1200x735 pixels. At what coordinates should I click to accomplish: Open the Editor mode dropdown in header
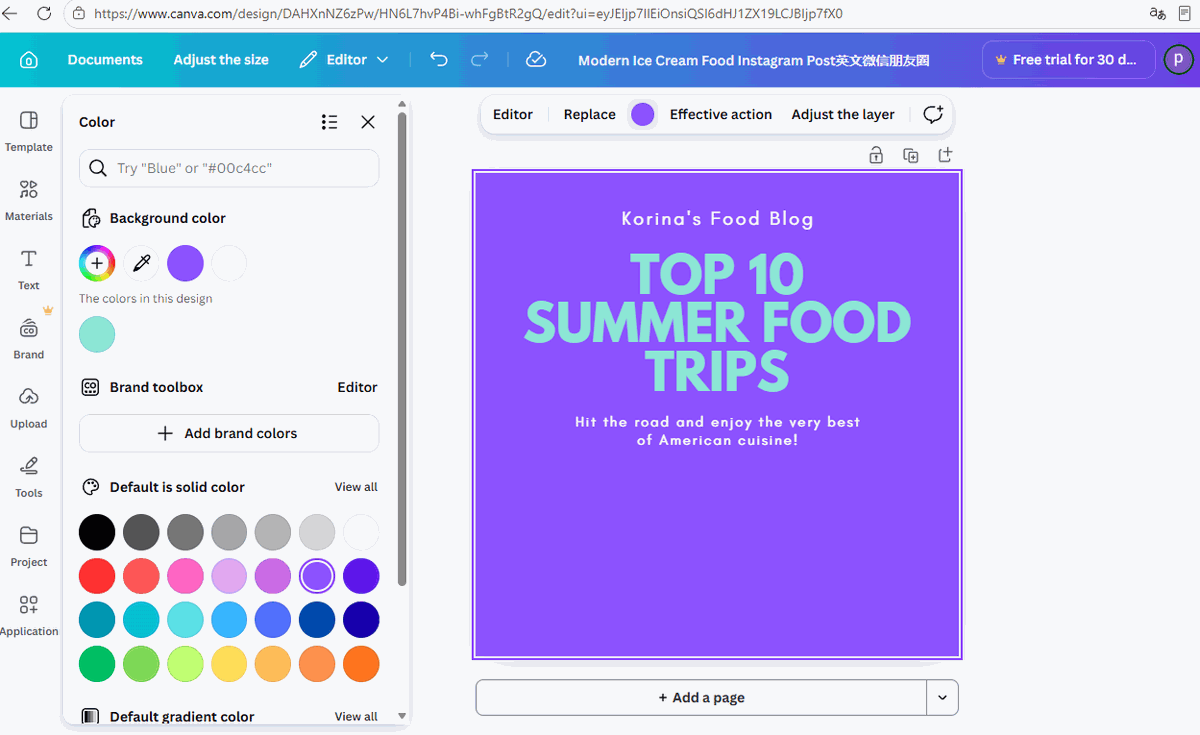[x=345, y=60]
